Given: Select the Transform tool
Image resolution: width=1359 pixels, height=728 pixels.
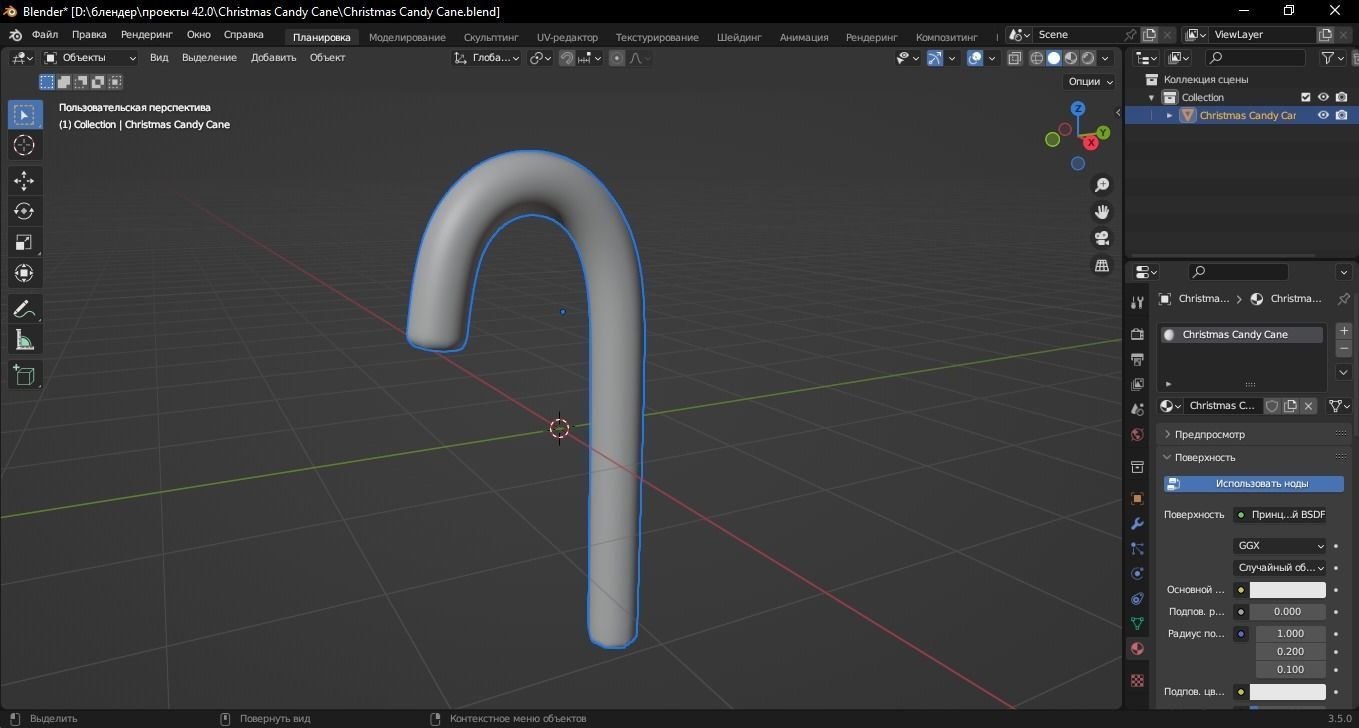Looking at the screenshot, I should pos(24,273).
